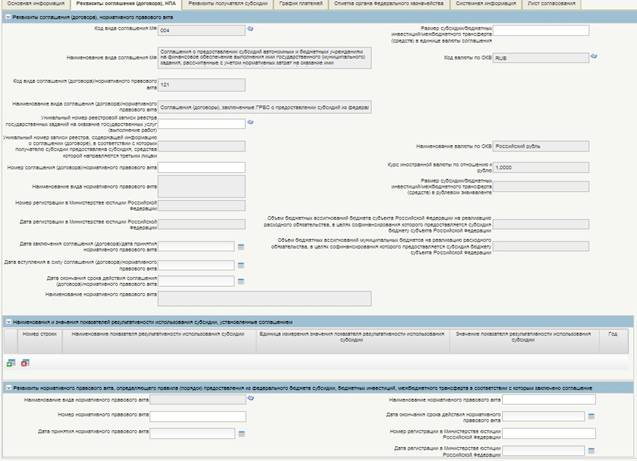Add a row to показатели результативности table
The image size is (637, 461).
click(x=10, y=364)
